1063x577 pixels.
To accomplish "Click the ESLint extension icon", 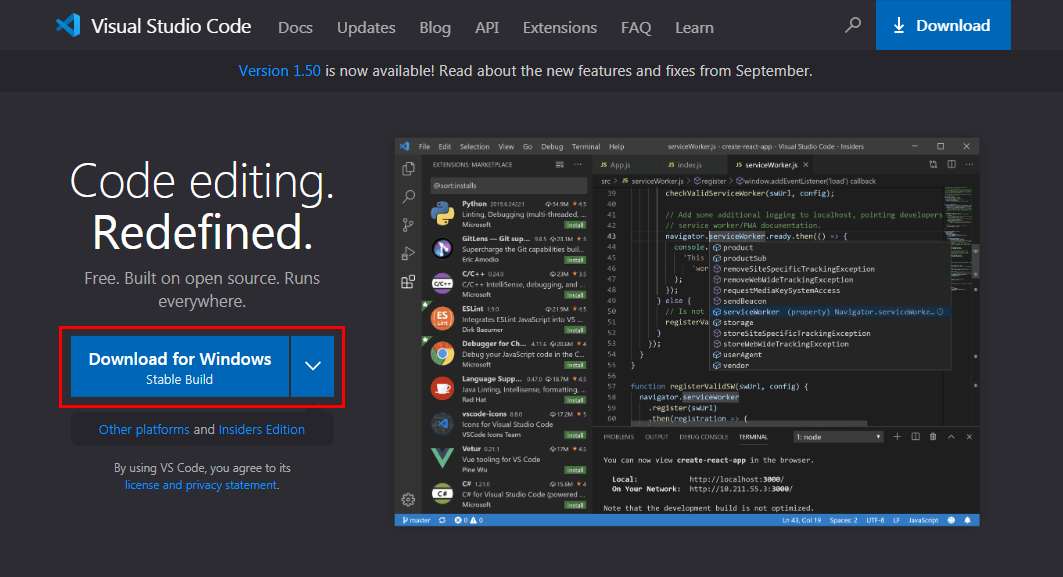I will (442, 318).
